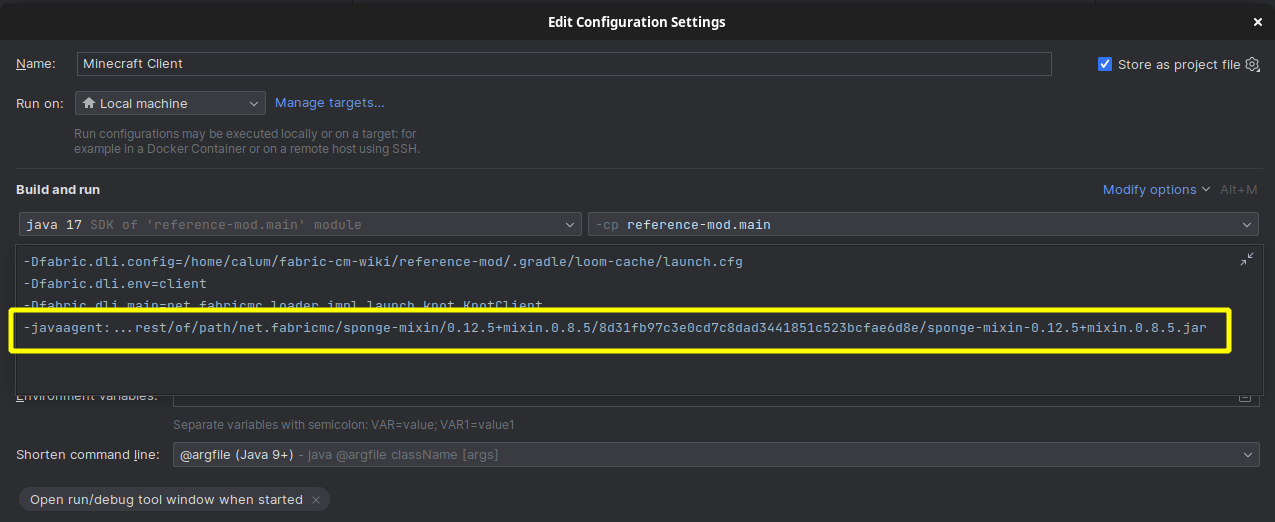1275x522 pixels.
Task: Close the Edit Configuration Settings dialog
Action: [x=1258, y=22]
